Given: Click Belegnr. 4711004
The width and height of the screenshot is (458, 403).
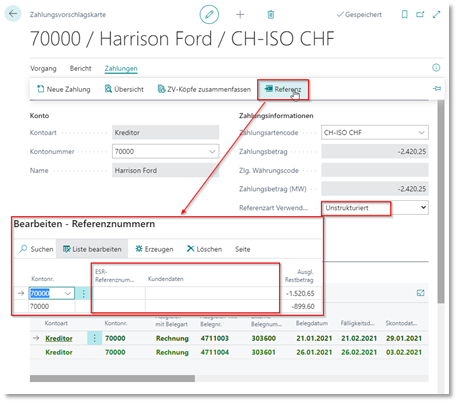Looking at the screenshot, I should (x=214, y=352).
